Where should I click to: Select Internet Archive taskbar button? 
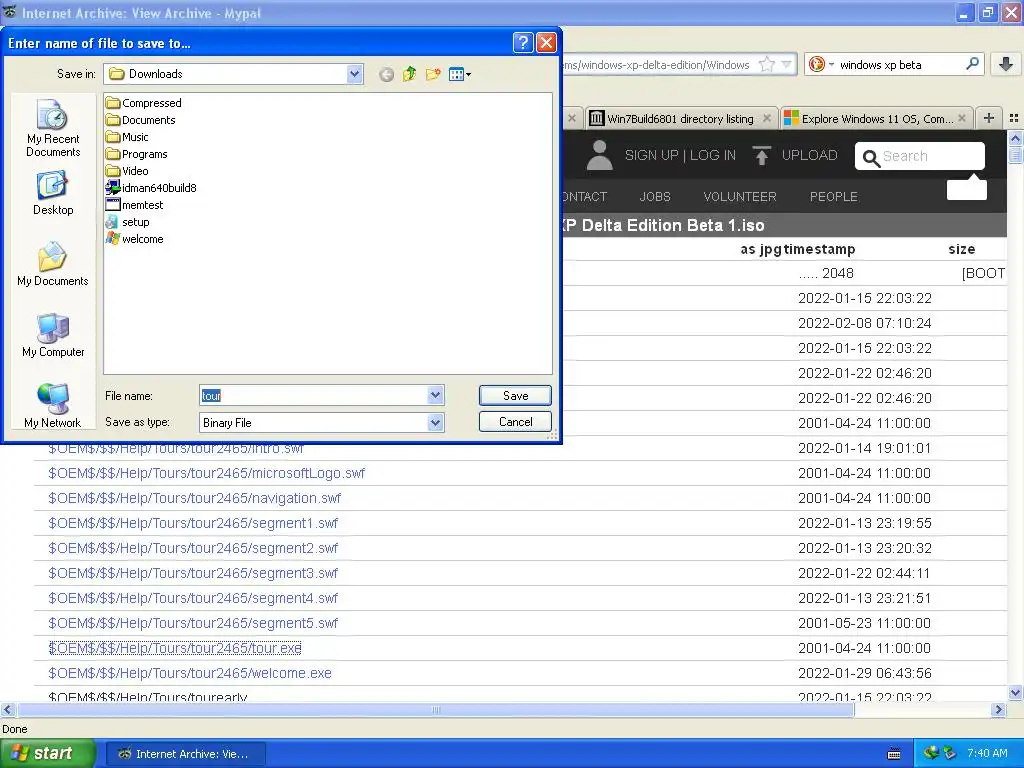184,754
